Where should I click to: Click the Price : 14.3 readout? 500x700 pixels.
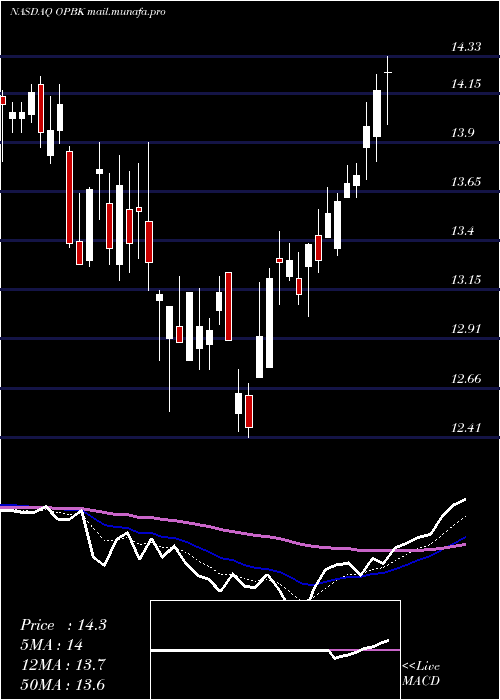coord(63,625)
